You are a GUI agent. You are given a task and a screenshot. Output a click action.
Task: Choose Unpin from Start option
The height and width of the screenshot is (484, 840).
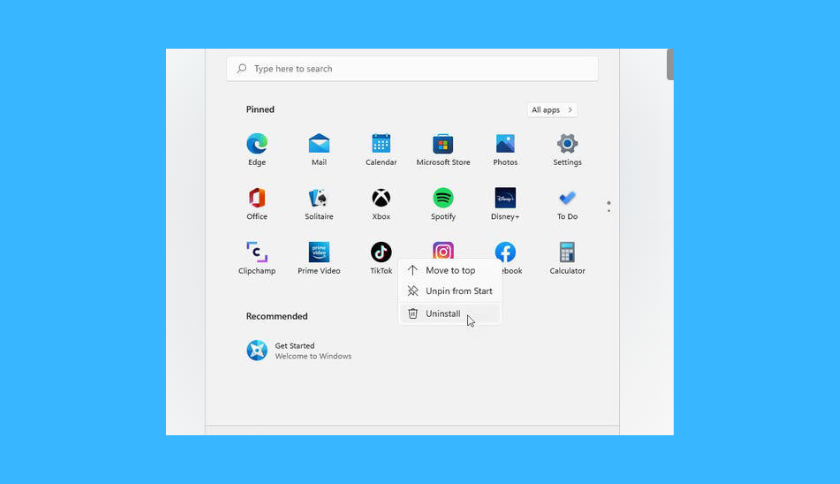tap(458, 291)
